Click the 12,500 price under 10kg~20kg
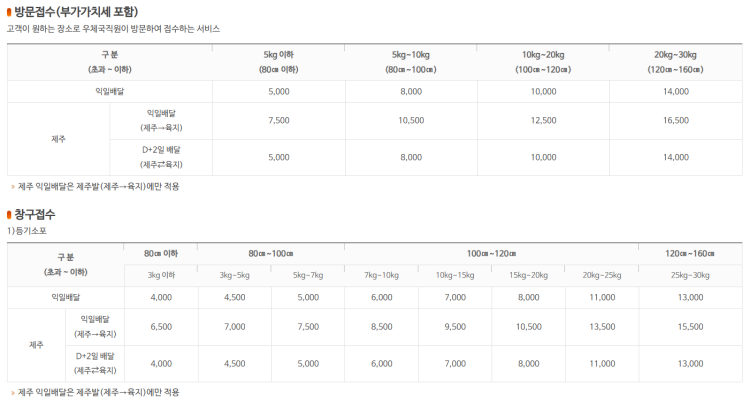Viewport: 750px width, 401px height. [x=543, y=121]
